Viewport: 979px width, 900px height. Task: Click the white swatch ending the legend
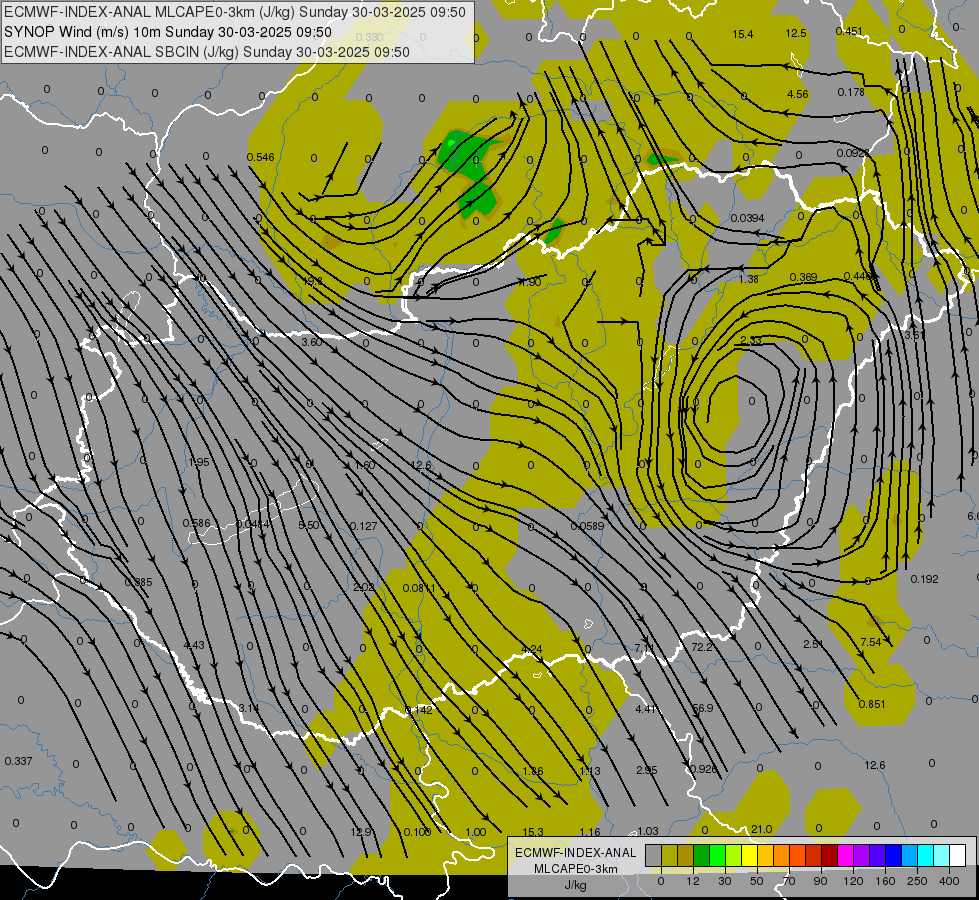click(x=957, y=856)
